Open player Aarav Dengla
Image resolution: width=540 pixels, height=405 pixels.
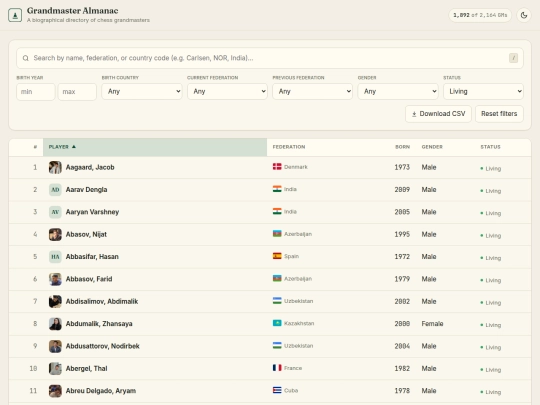(x=86, y=190)
